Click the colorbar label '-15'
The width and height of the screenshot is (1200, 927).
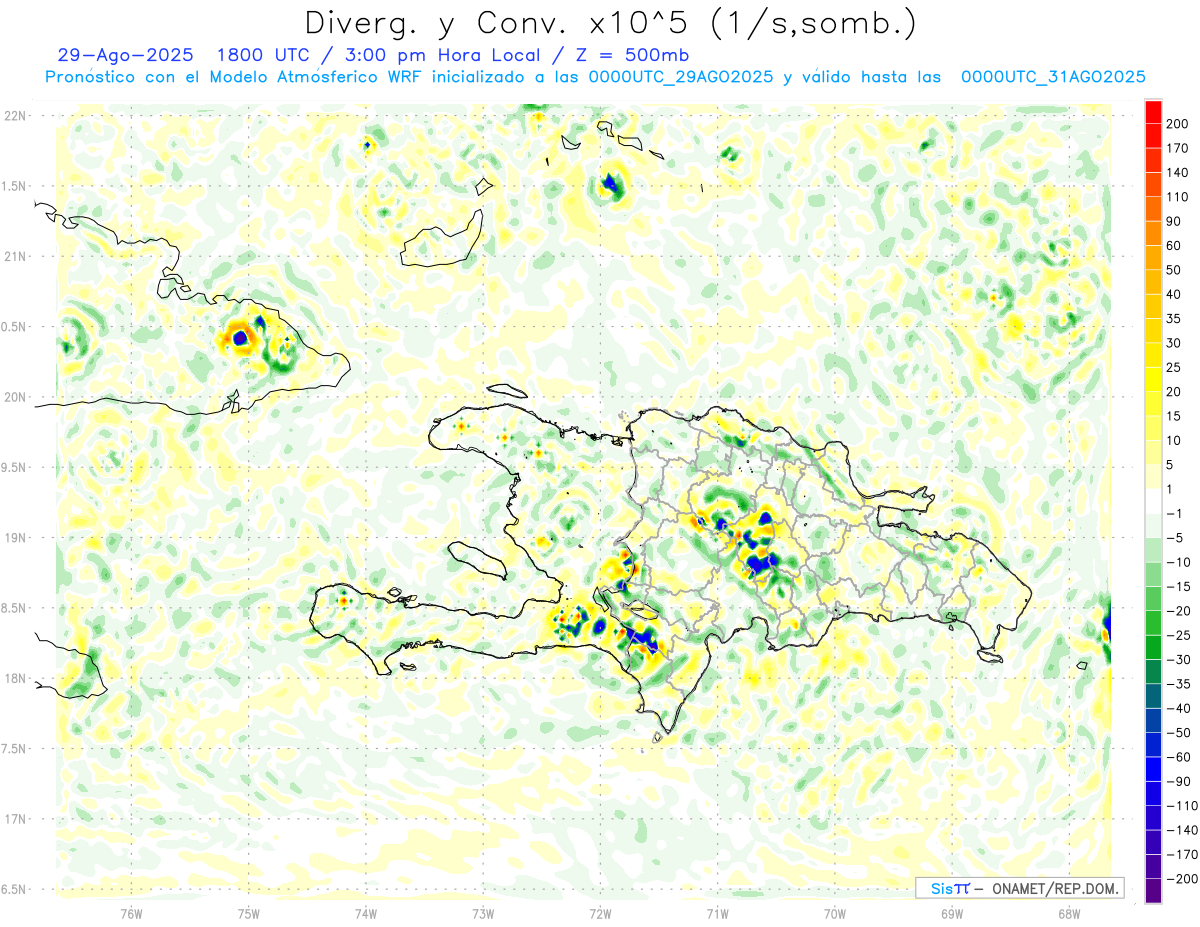[x=1177, y=587]
